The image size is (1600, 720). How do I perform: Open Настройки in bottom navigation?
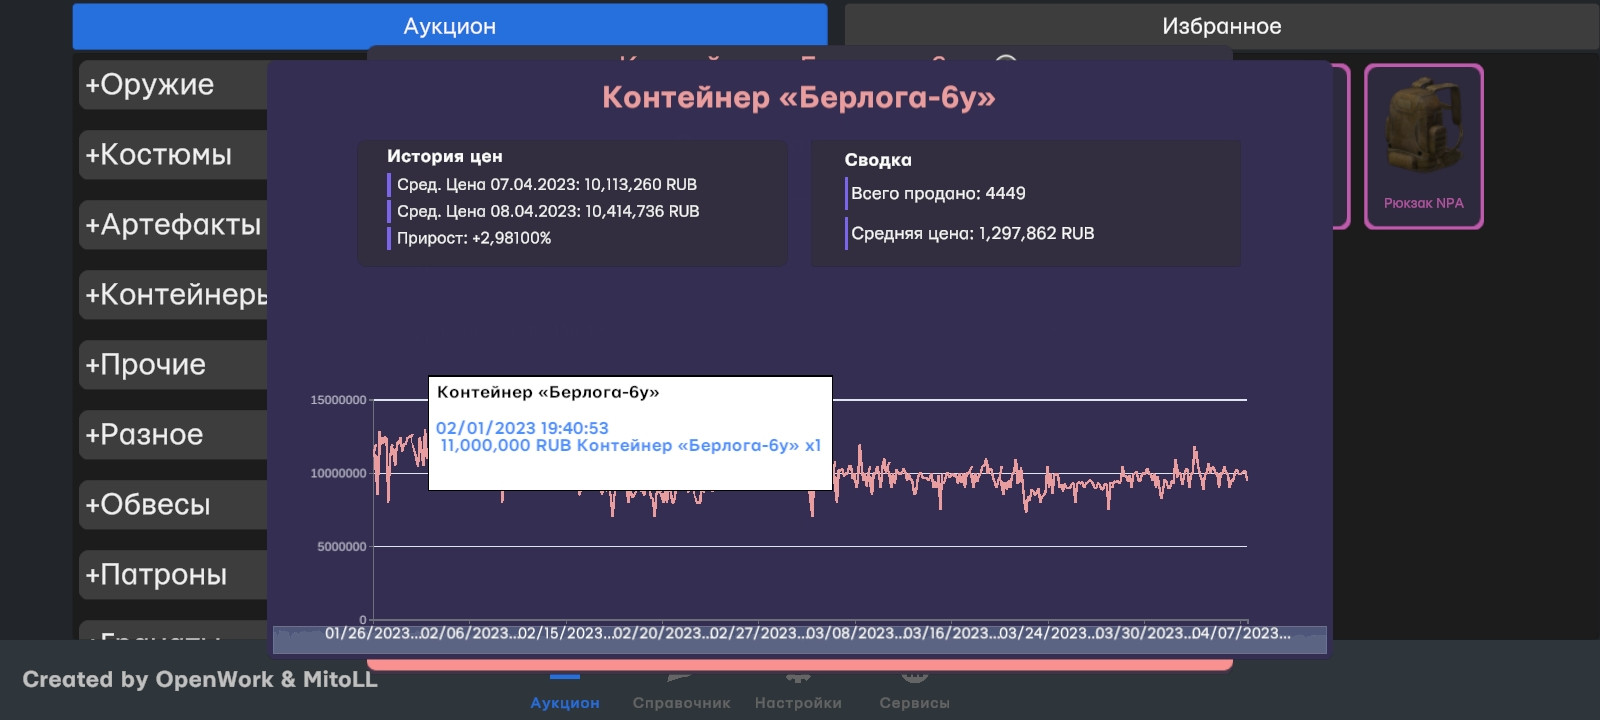(798, 693)
